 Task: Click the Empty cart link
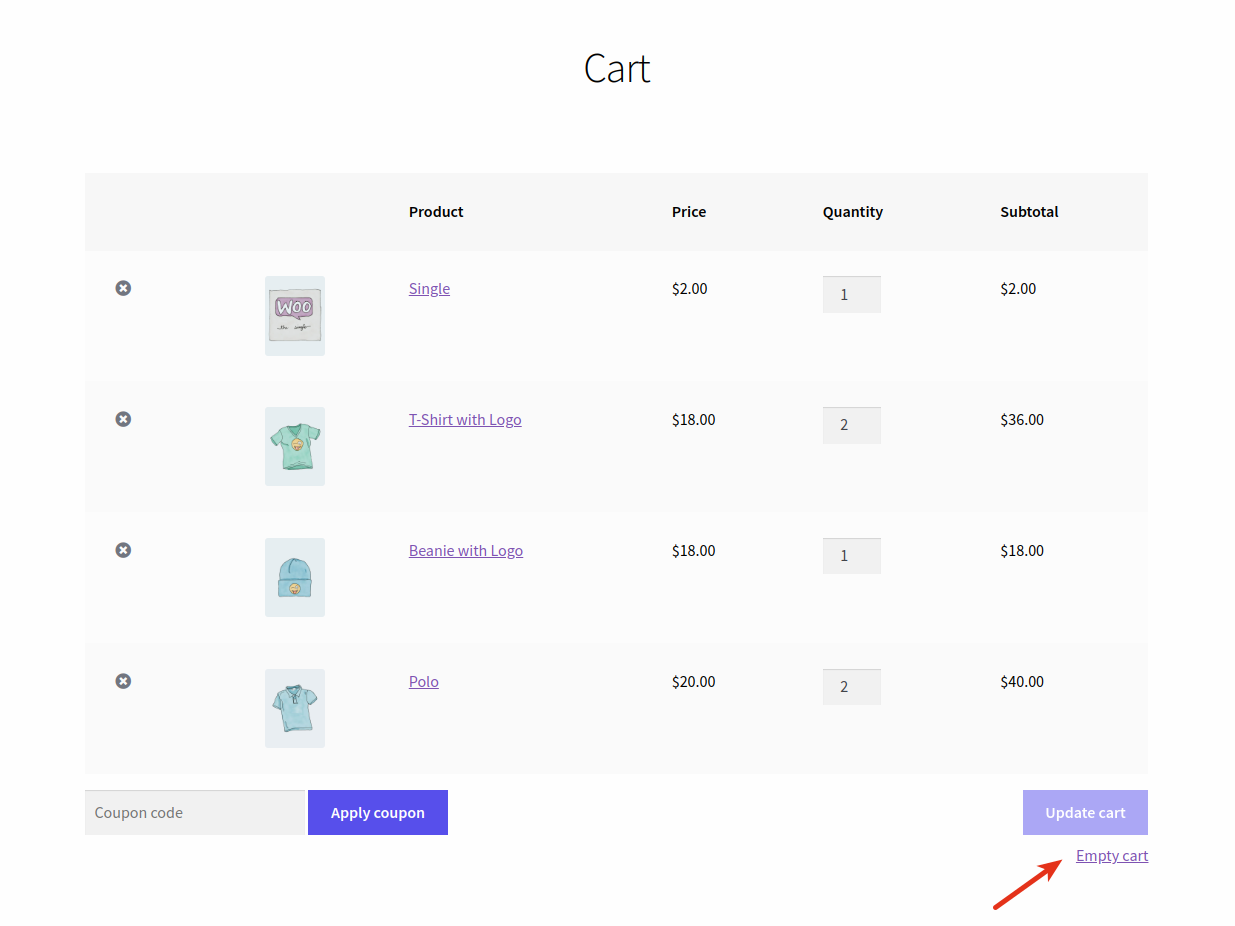point(1112,855)
